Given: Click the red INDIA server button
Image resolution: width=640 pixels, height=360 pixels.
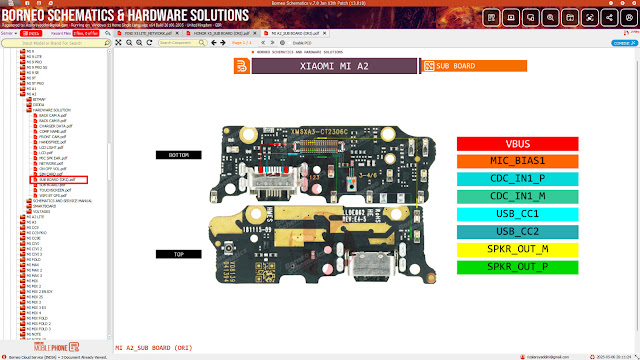Looking at the screenshot, I should point(31,33).
